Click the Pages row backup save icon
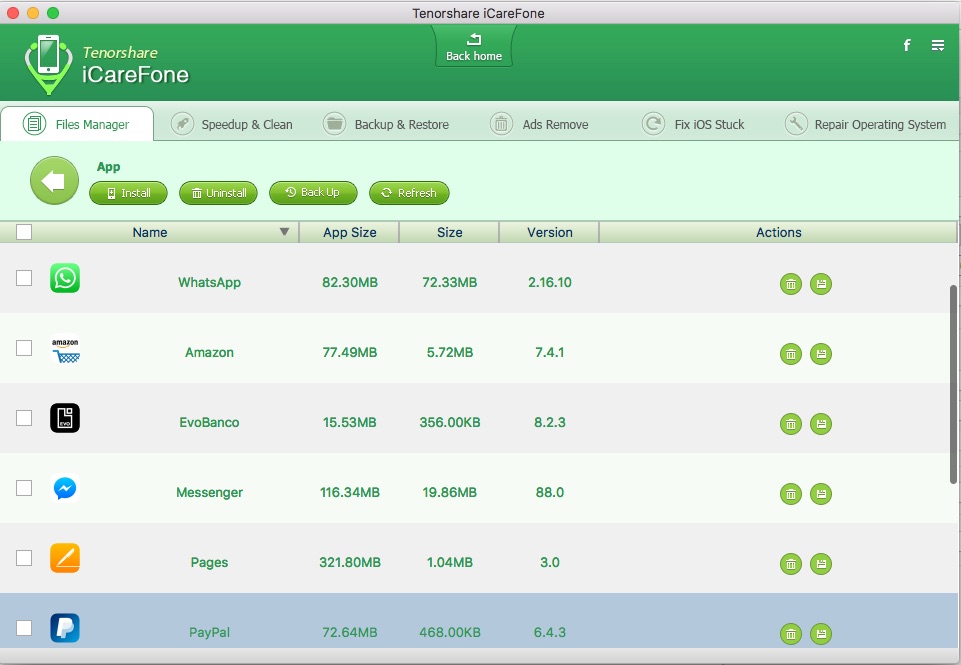 click(821, 563)
